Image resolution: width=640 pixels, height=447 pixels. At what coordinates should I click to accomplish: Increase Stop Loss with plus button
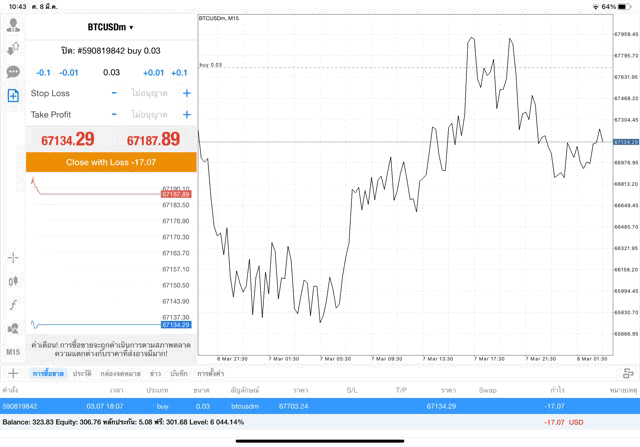[186, 93]
